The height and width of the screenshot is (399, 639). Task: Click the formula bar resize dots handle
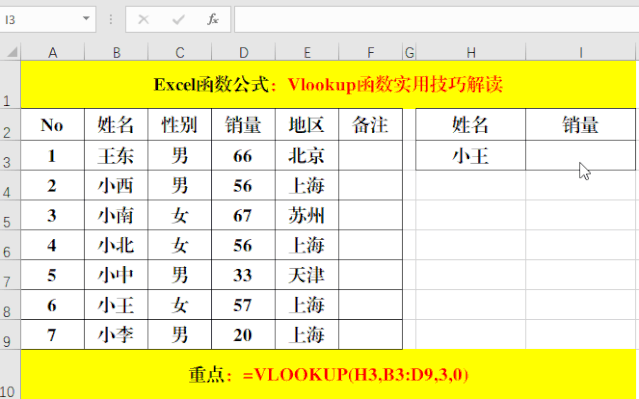tap(110, 19)
